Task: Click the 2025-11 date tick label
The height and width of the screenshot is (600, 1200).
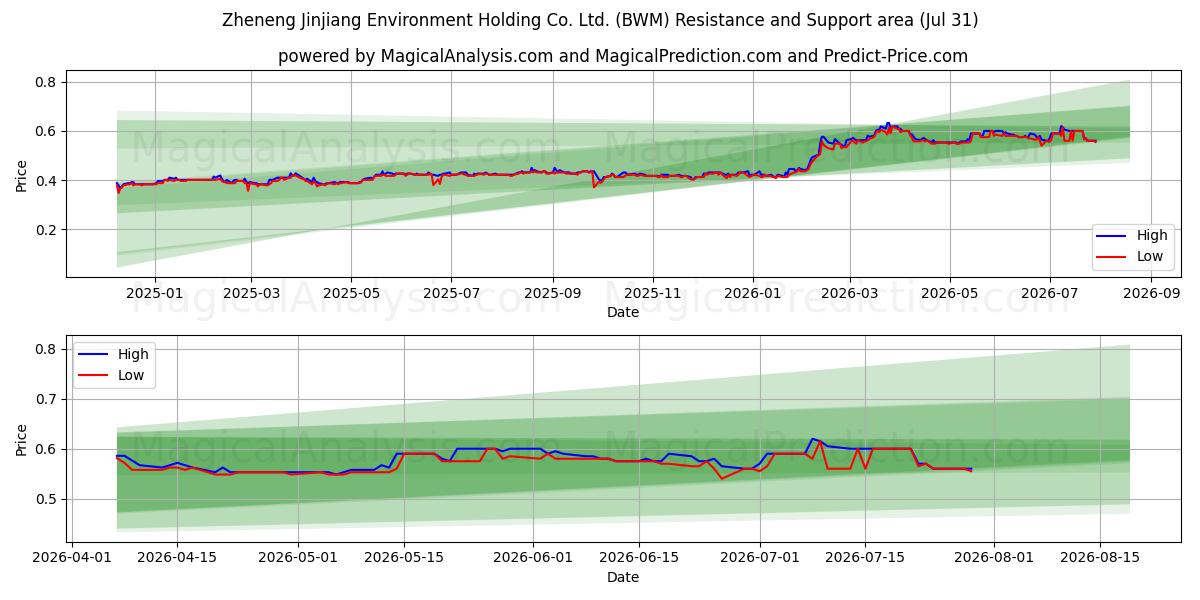Action: (653, 294)
